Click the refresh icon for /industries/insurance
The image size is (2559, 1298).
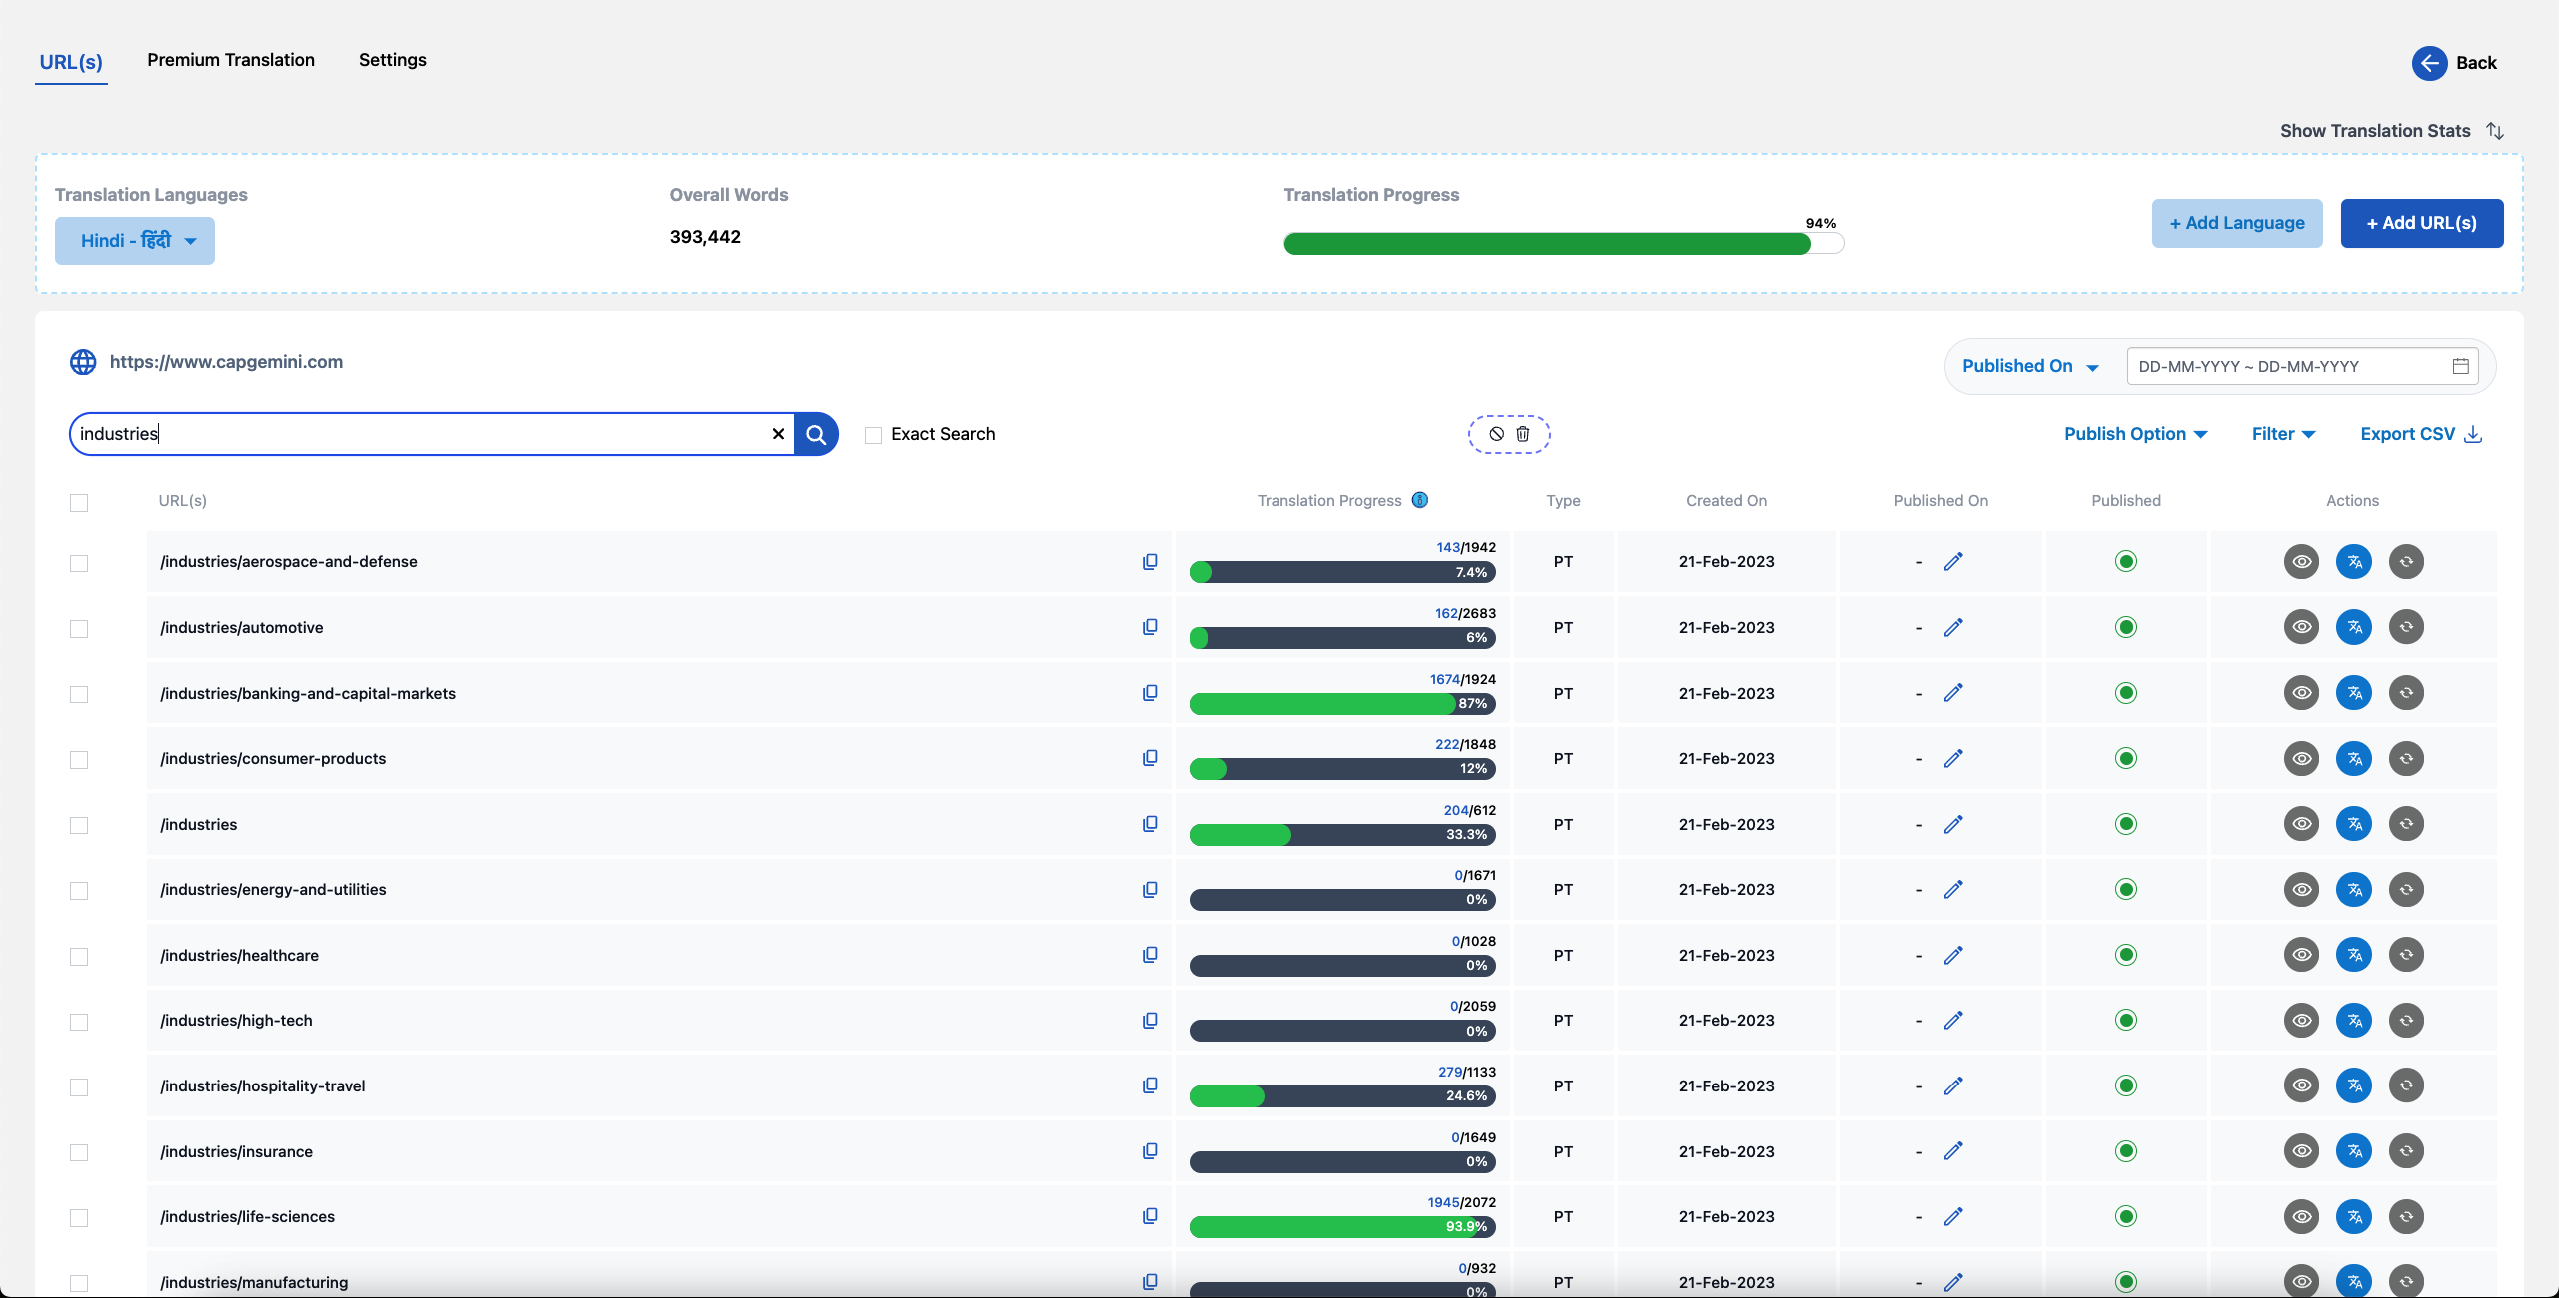click(2406, 1151)
